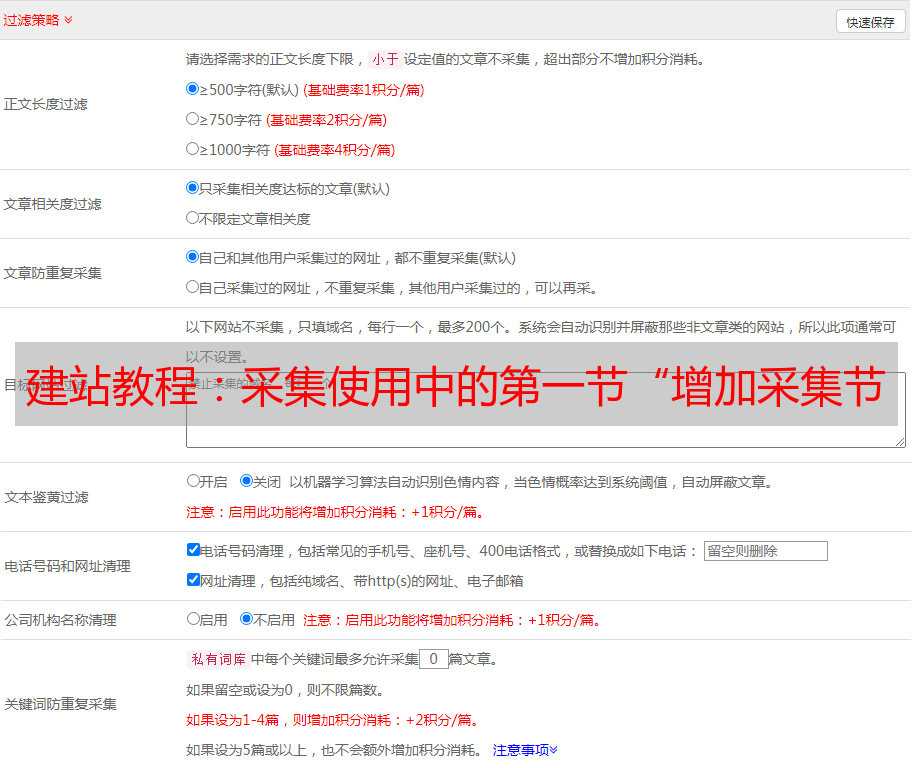
Task: Toggle the 网址清理 checkbox
Action: (x=194, y=580)
